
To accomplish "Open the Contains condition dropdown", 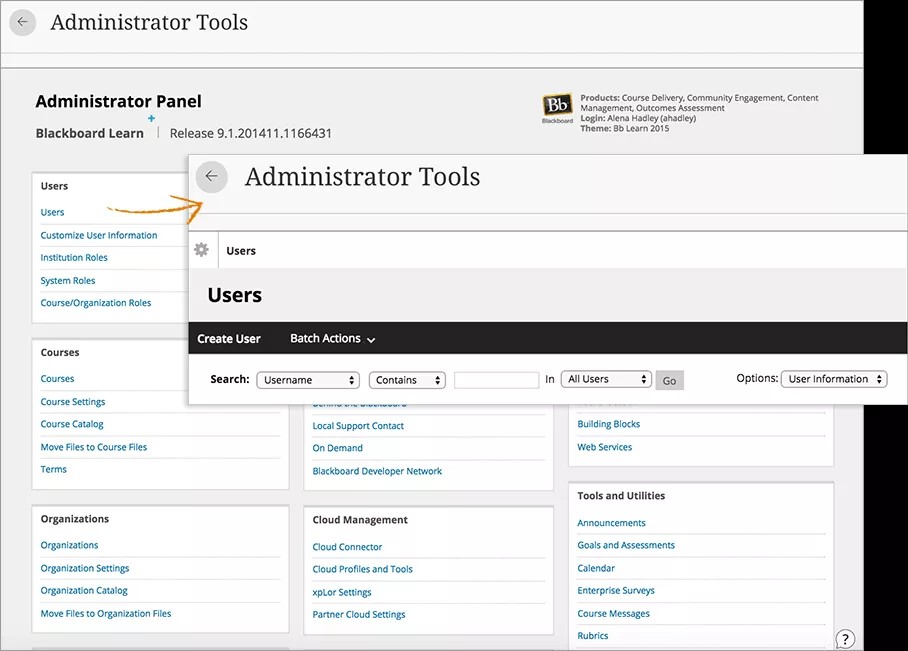I will click(x=406, y=380).
